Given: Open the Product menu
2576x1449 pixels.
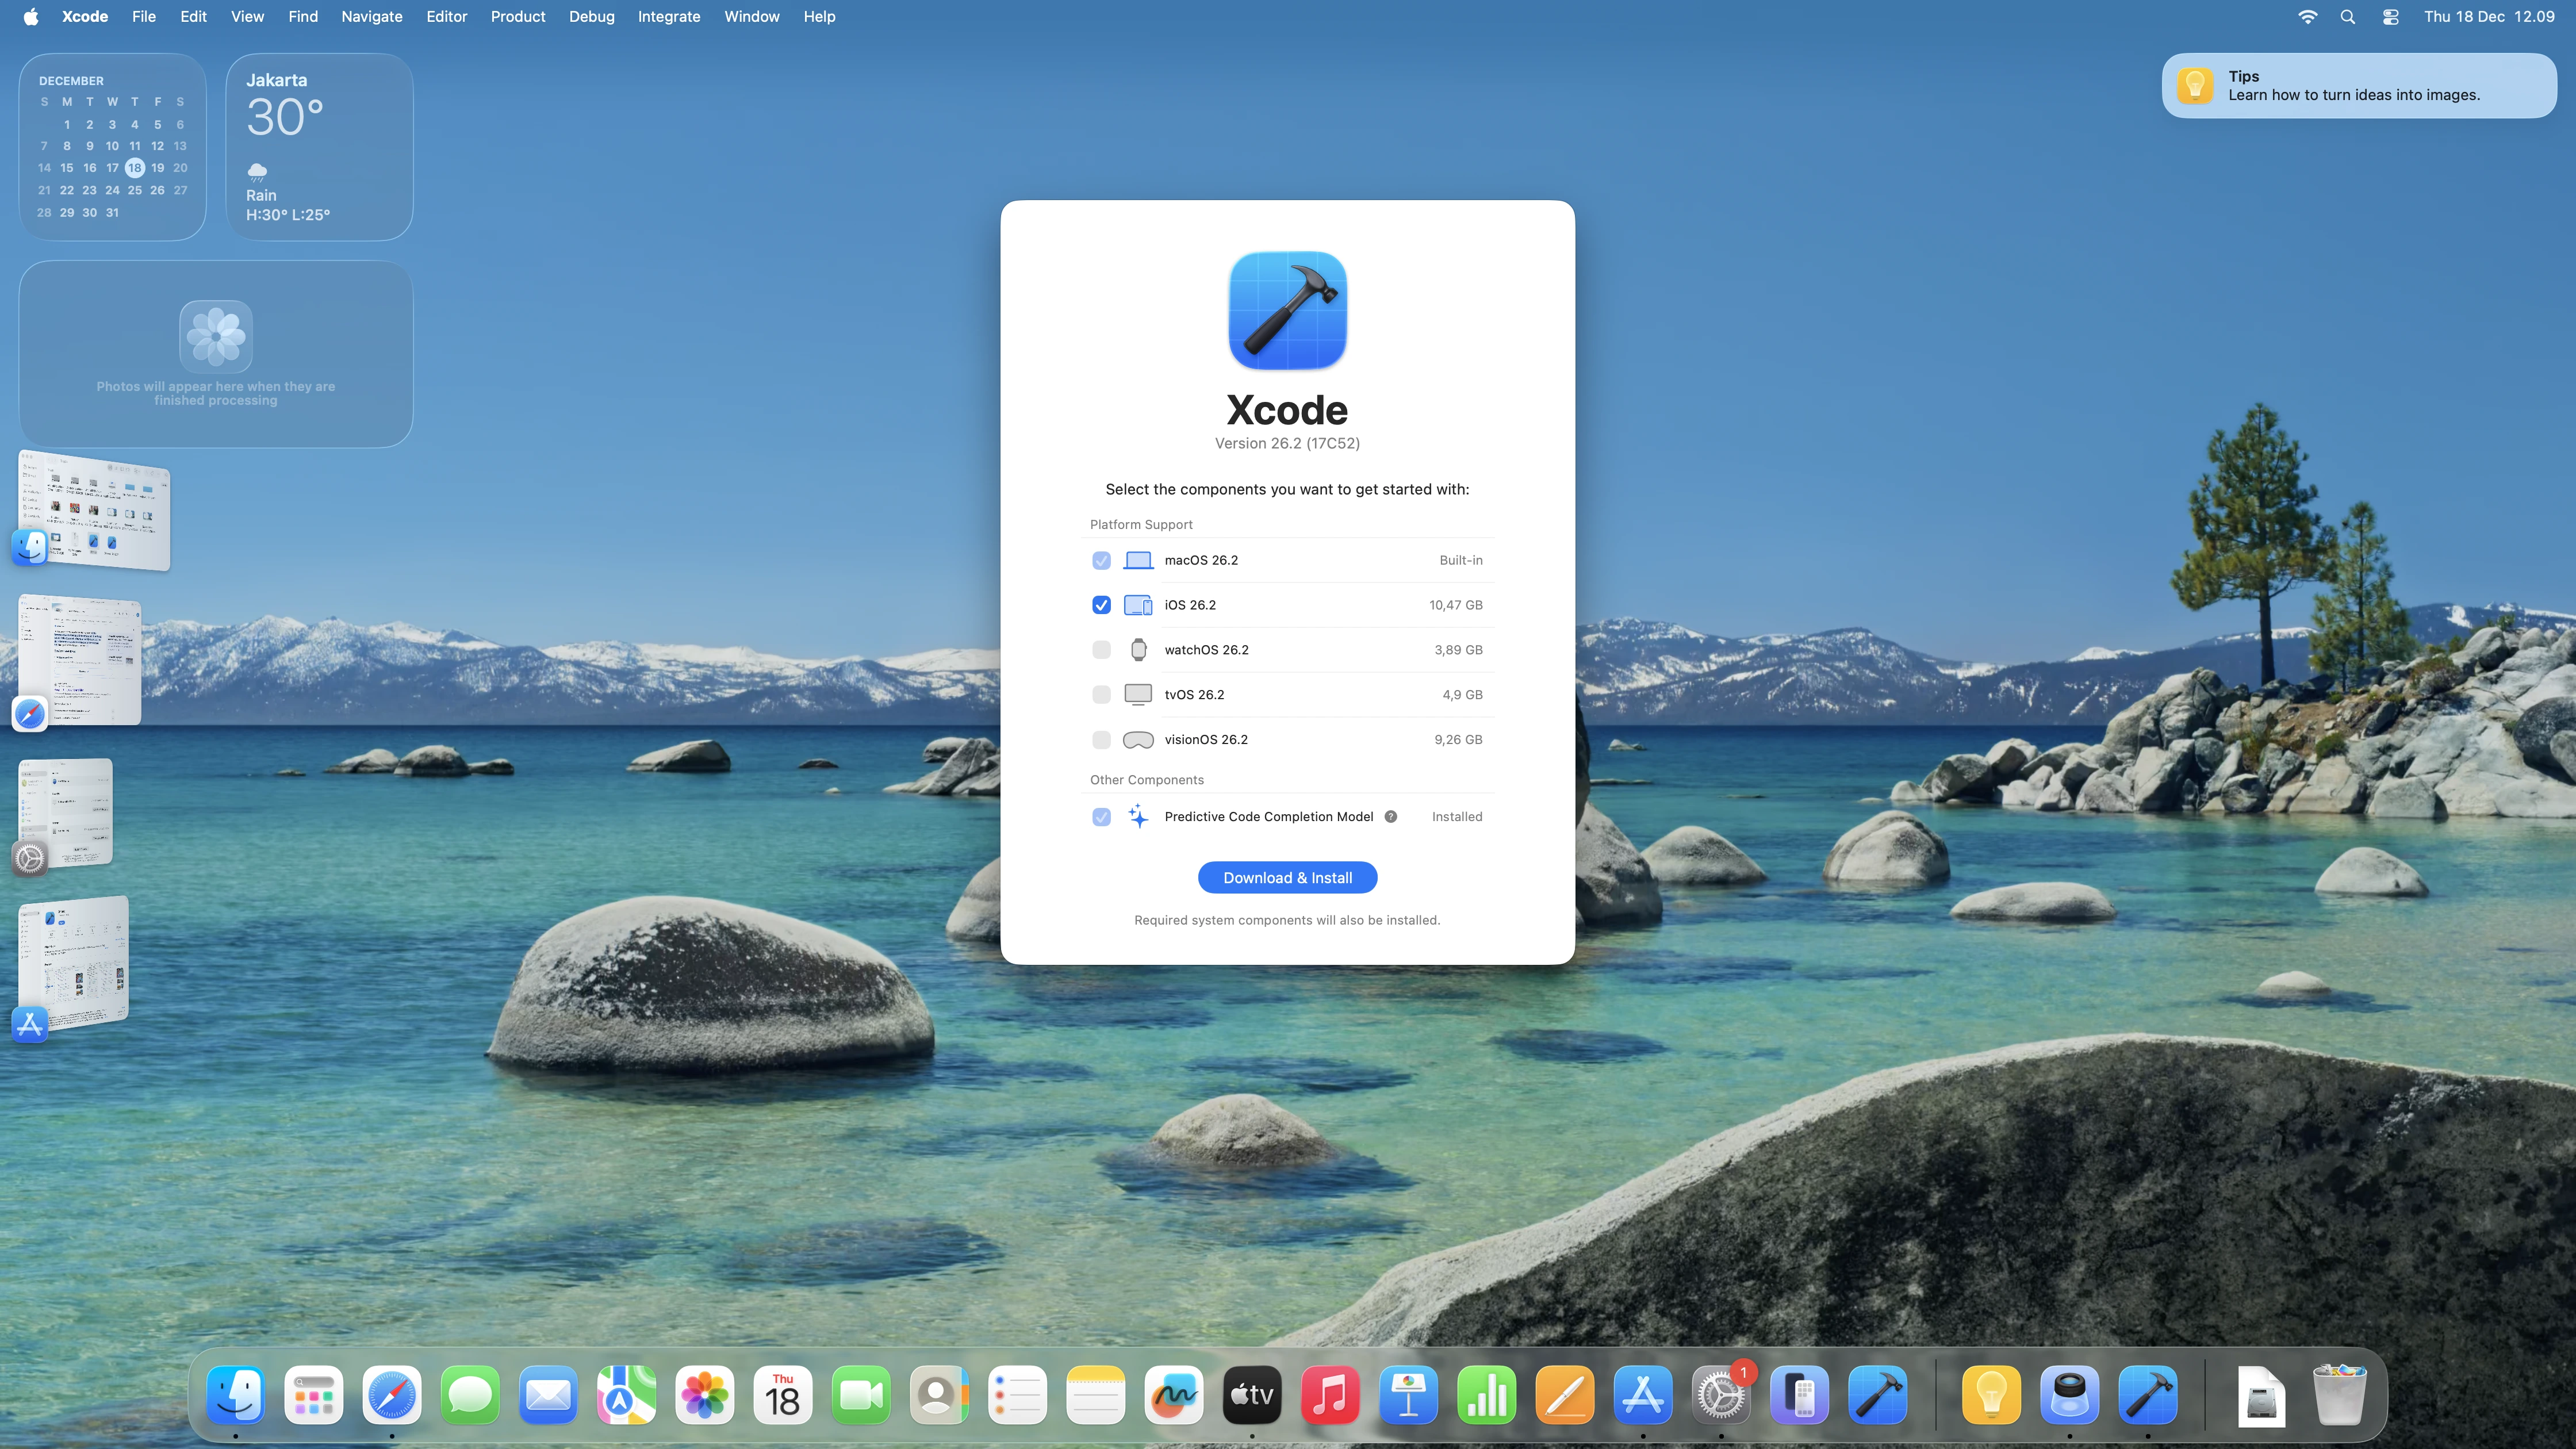Looking at the screenshot, I should coord(517,17).
